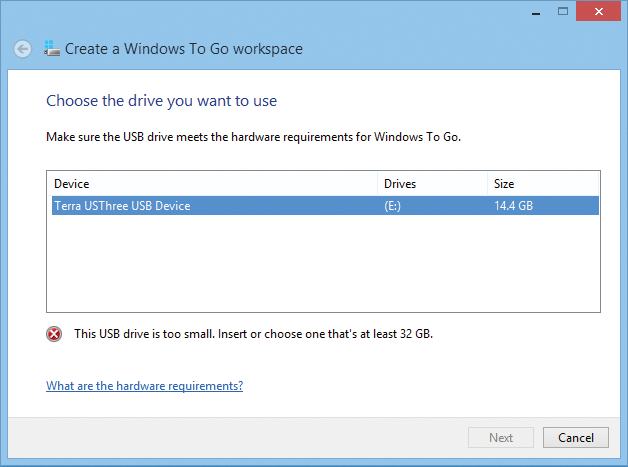Click the Size column header

[543, 184]
